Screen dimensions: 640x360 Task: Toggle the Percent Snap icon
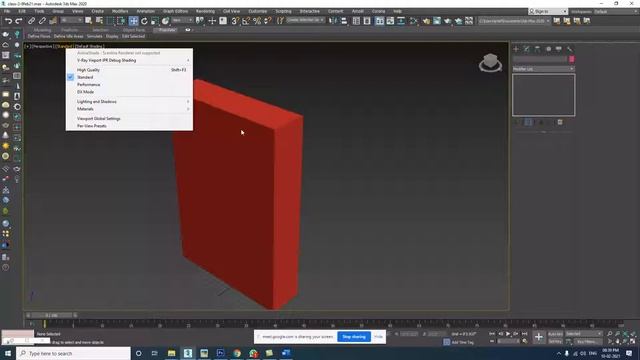[x=257, y=20]
